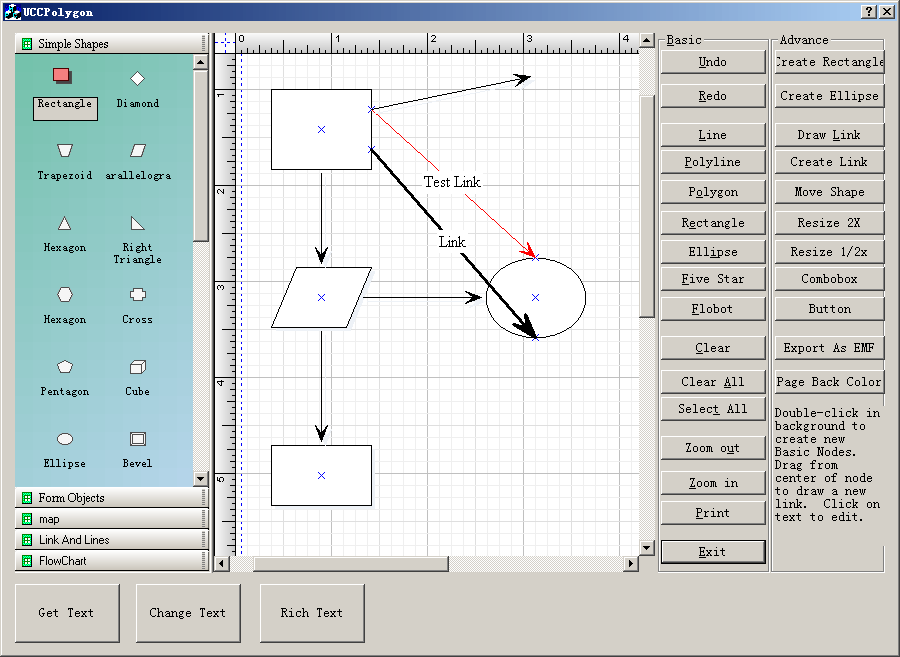The height and width of the screenshot is (657, 900).
Task: Pick the Cube shape icon
Action: pos(137,367)
